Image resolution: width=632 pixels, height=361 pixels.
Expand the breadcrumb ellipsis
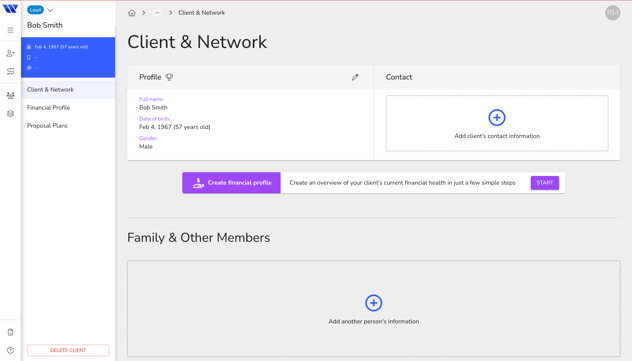(x=157, y=13)
